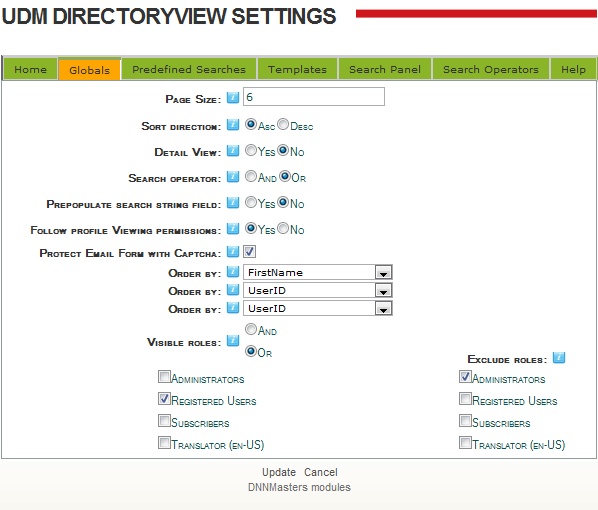Check Subscribers under Exclude Roles
This screenshot has width=598, height=510.
[x=465, y=421]
